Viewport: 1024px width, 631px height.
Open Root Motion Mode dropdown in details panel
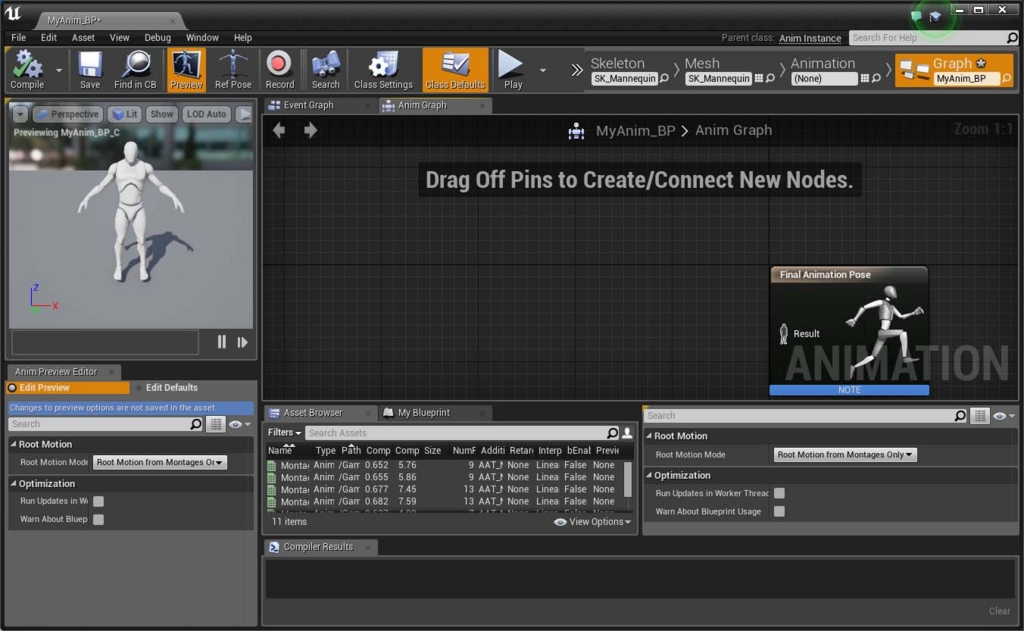pyautogui.click(x=845, y=455)
